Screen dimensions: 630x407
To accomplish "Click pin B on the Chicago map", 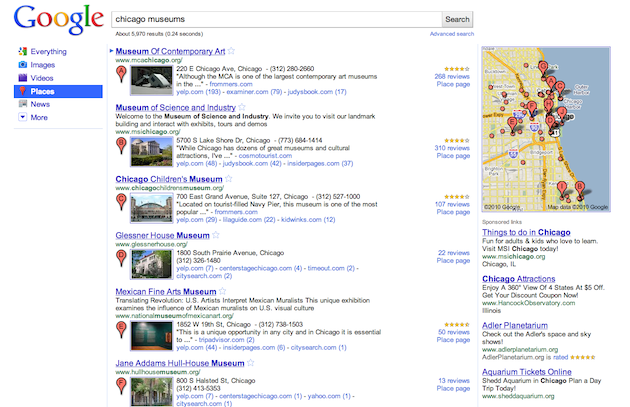I will 579,188.
